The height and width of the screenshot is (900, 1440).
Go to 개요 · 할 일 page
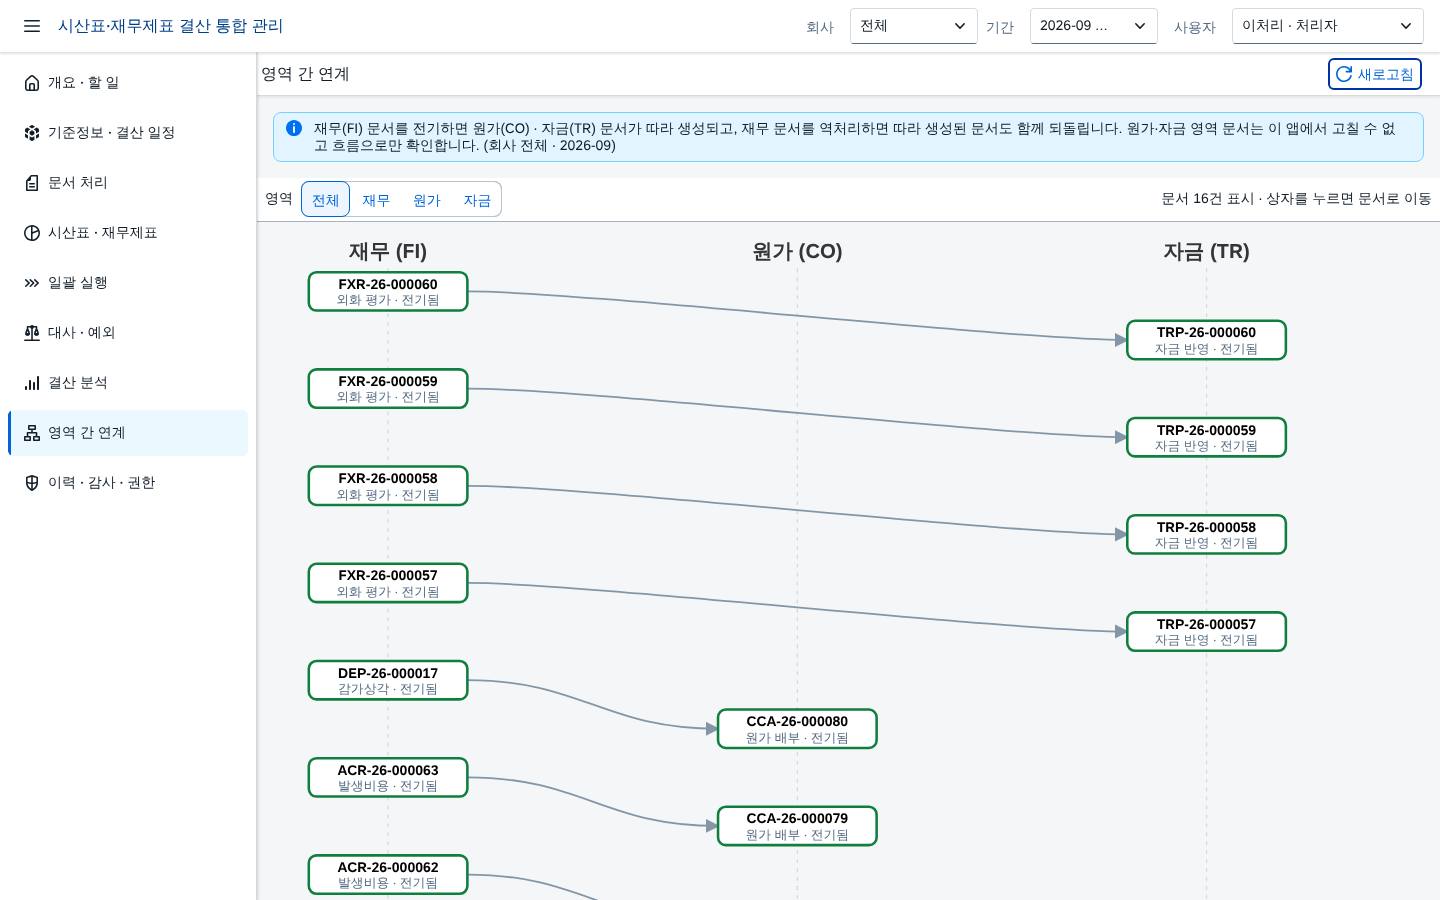coord(128,83)
